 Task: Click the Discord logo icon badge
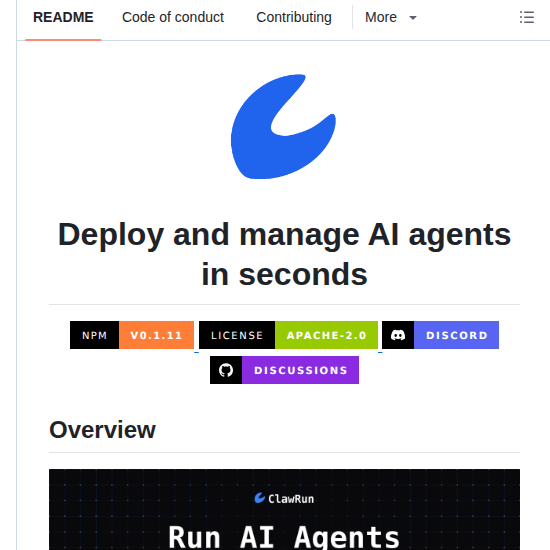click(398, 335)
